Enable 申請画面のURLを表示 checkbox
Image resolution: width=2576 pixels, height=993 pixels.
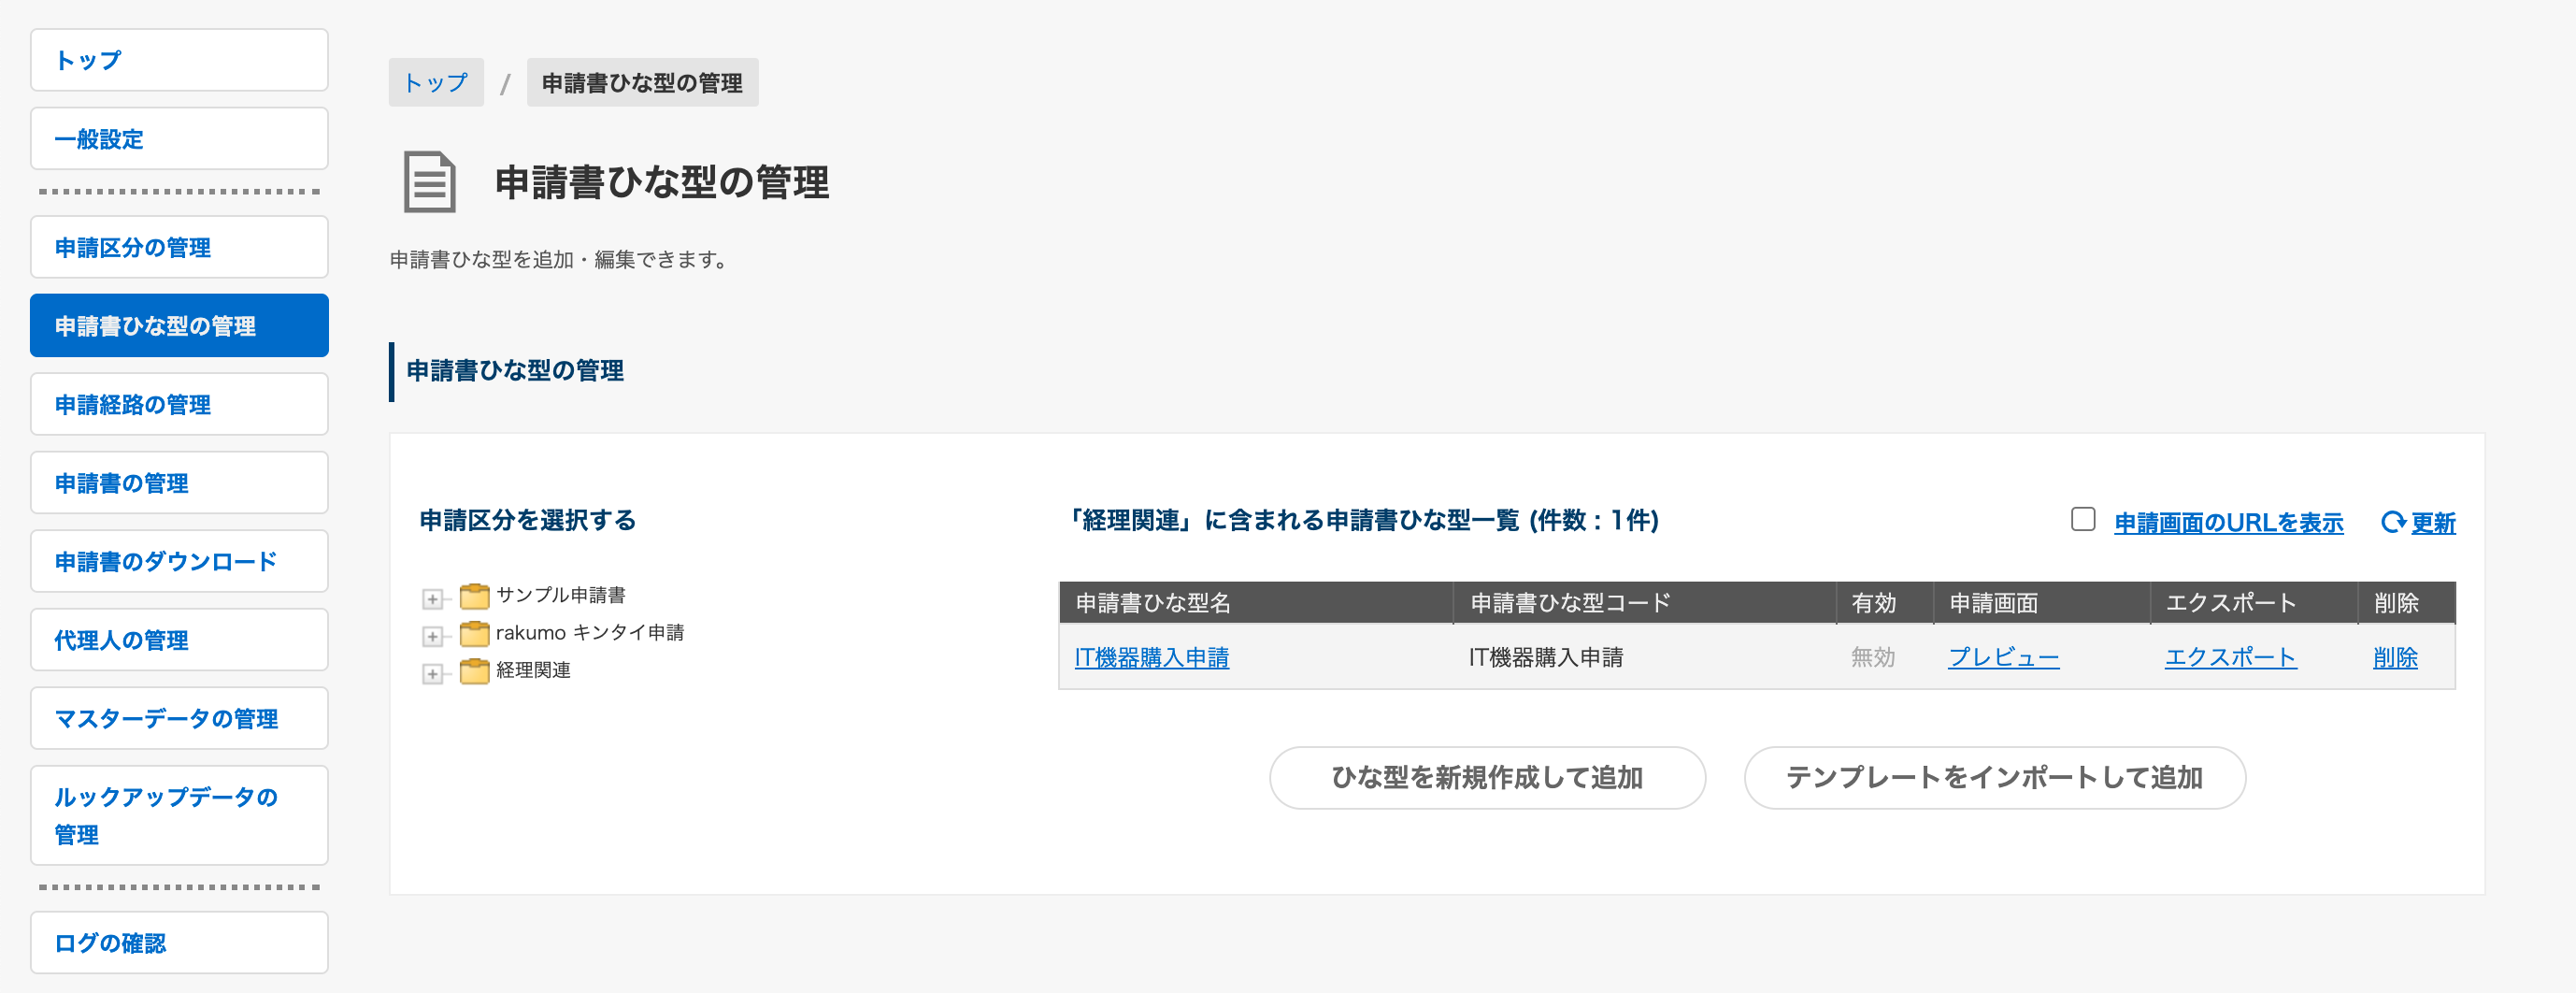pos(2082,519)
